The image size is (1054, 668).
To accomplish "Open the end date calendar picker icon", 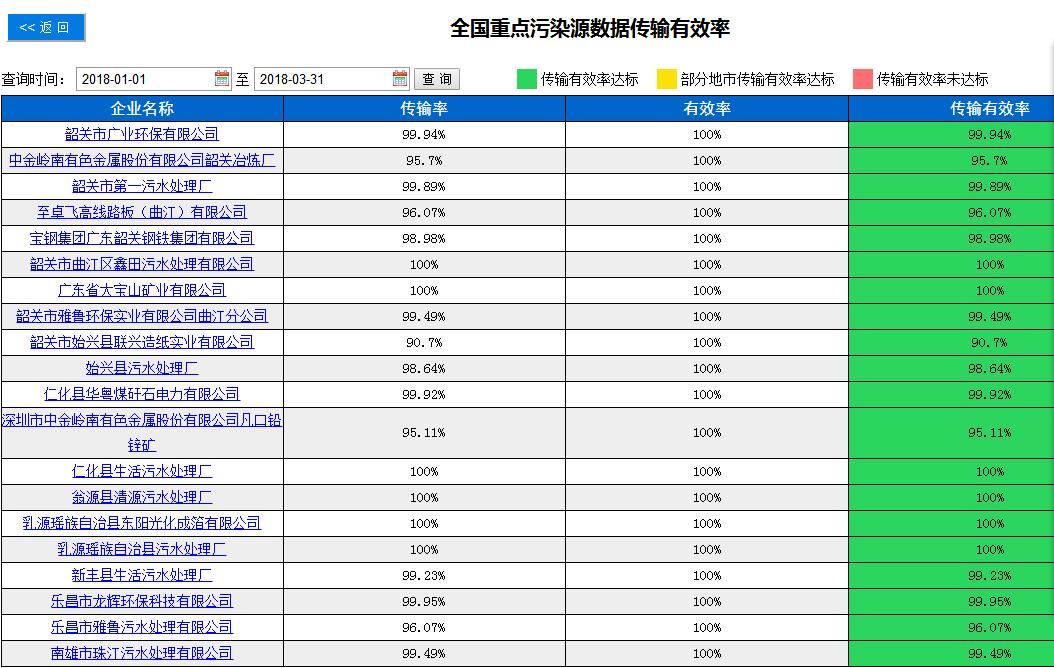I will point(400,79).
